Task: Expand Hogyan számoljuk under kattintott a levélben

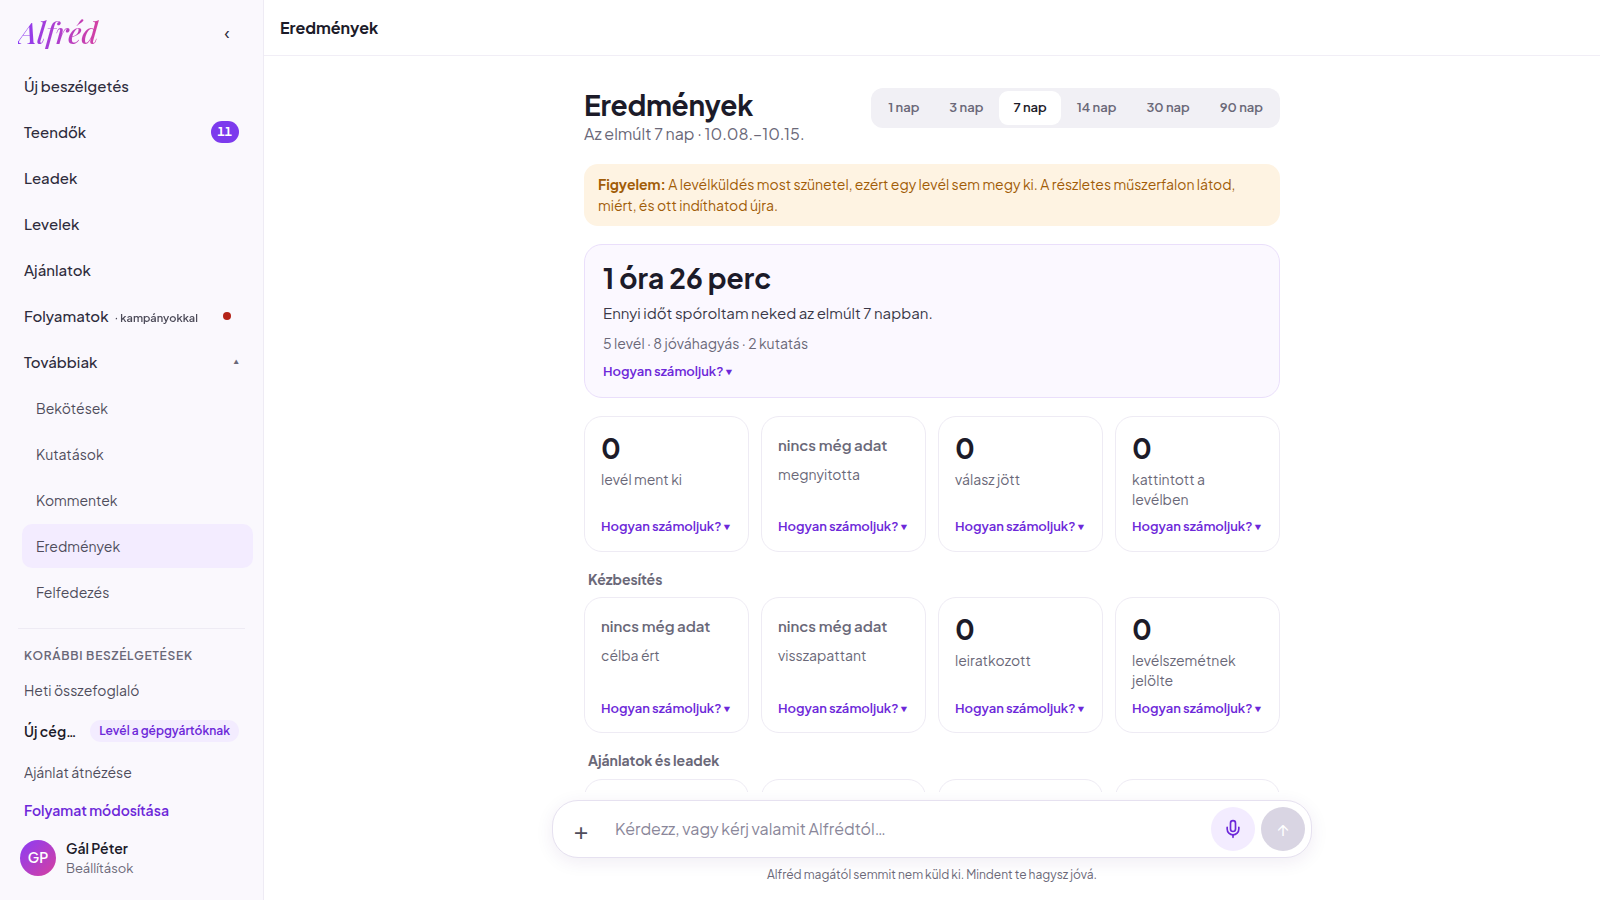Action: 1196,527
